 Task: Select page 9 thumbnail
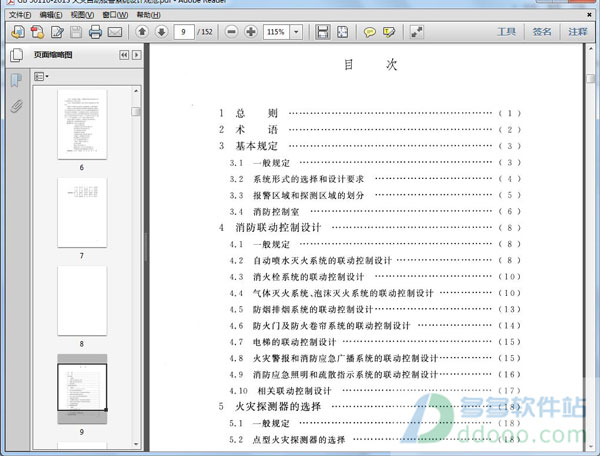click(x=82, y=387)
